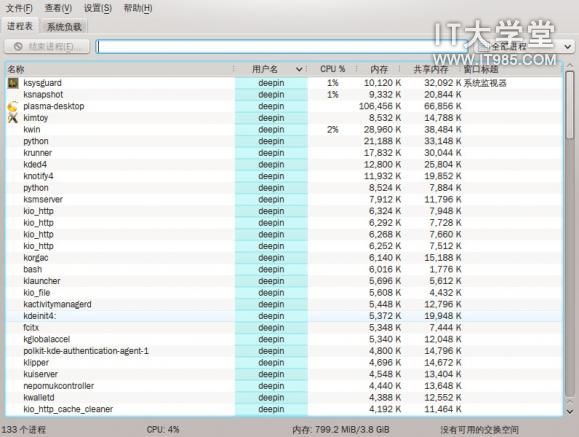The width and height of the screenshot is (579, 437).
Task: Sort by the 内存 column header
Action: click(379, 69)
